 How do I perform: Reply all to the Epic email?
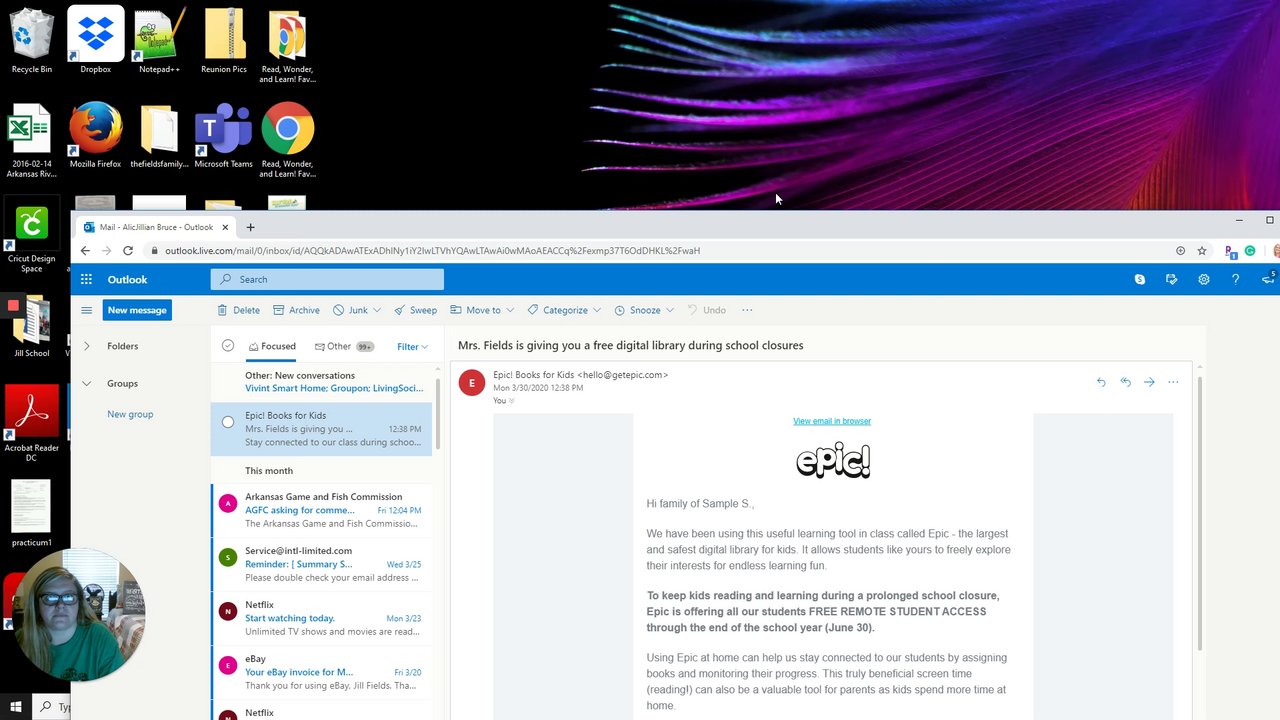click(x=1125, y=382)
